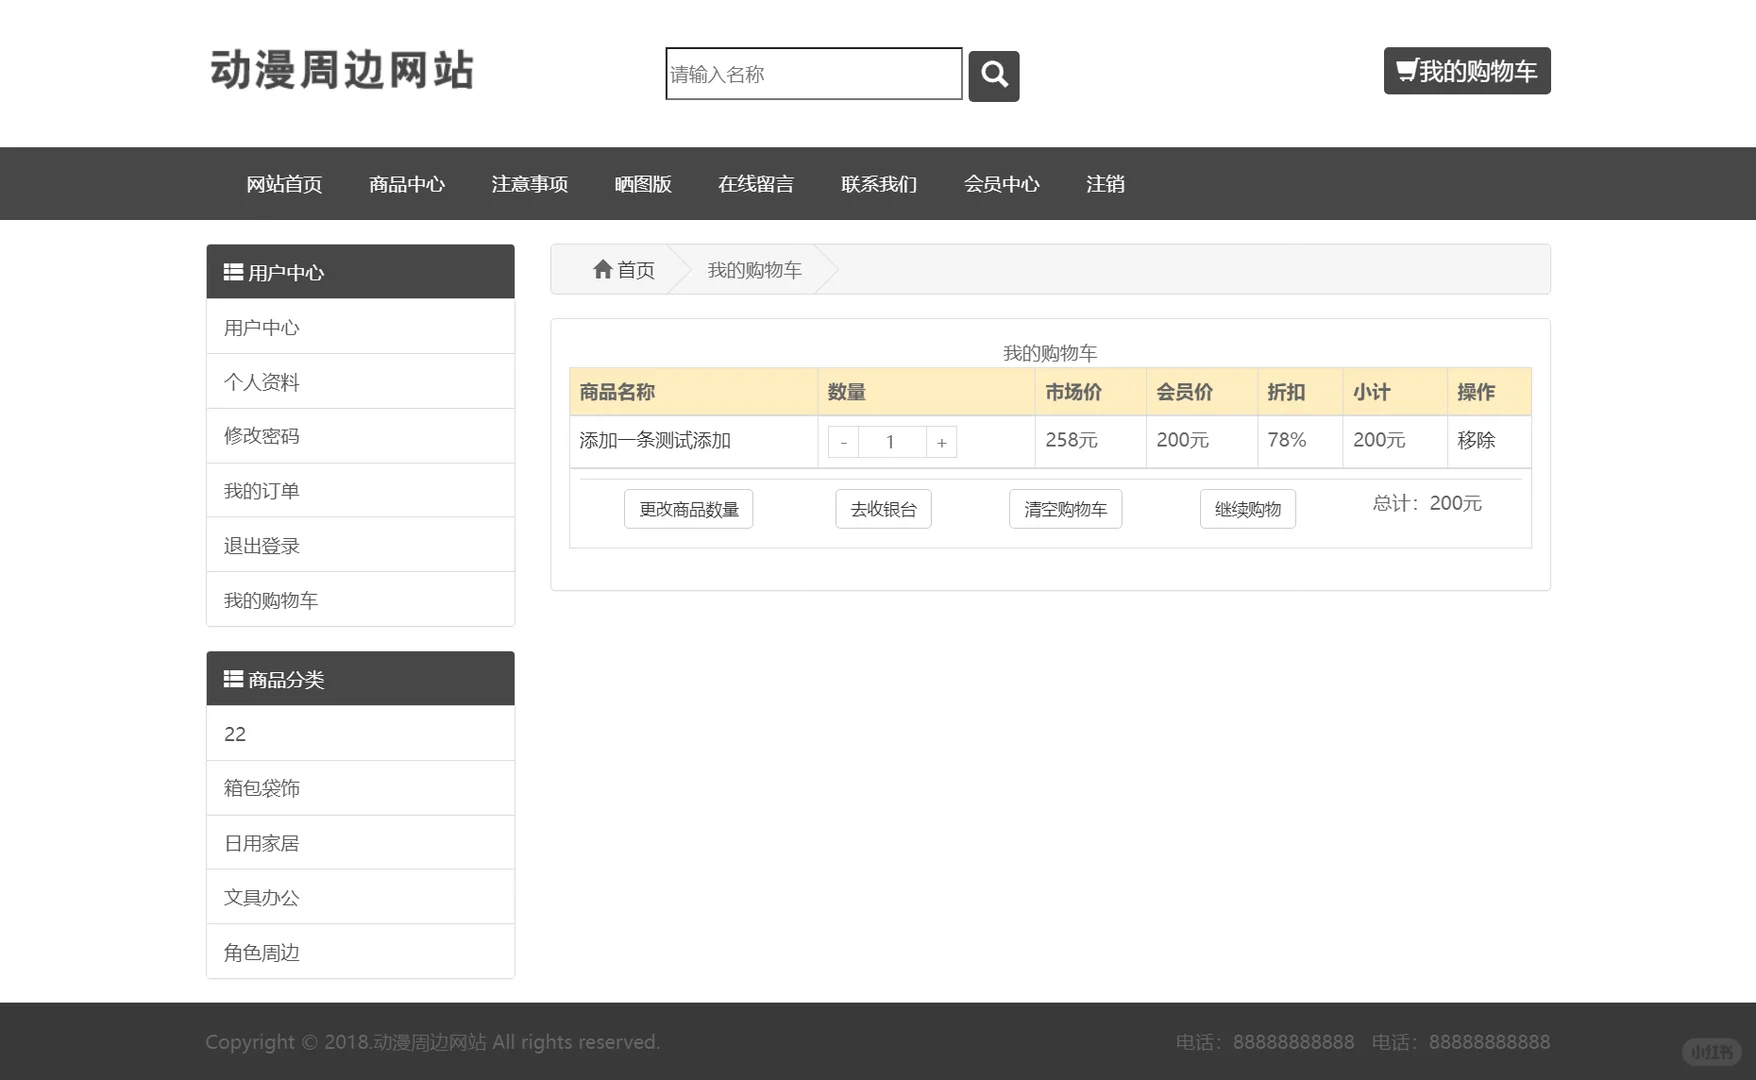Decrease item quantity with the - button

843,441
